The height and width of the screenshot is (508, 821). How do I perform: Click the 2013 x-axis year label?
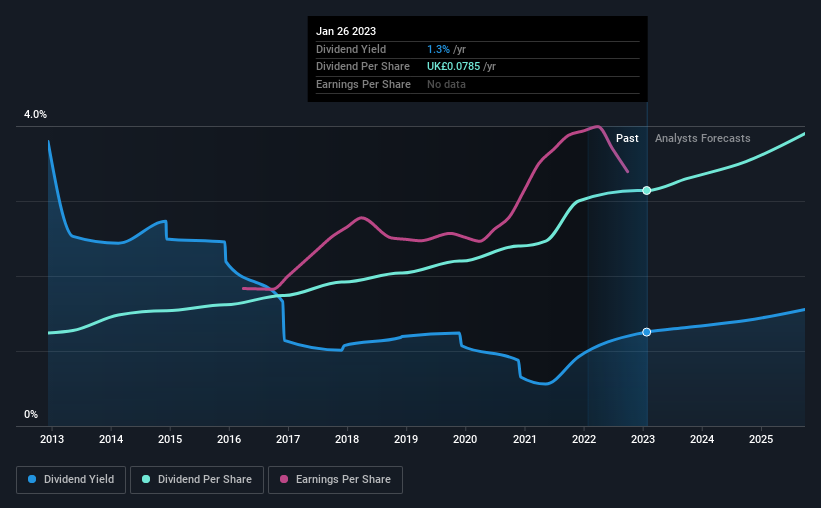click(x=52, y=439)
